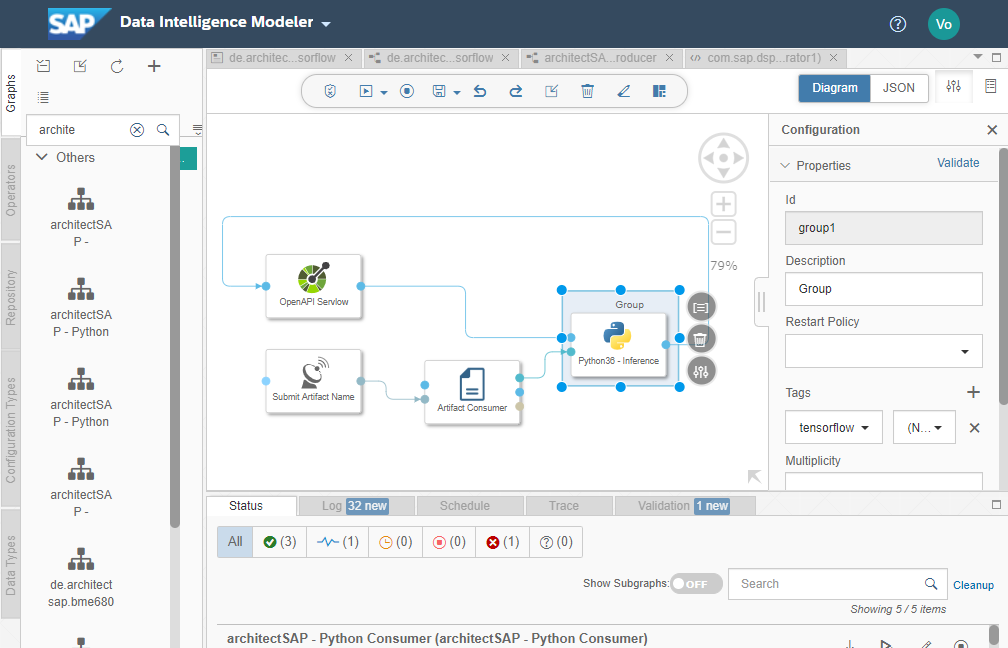Collapse the Others category in graph list

(42, 157)
